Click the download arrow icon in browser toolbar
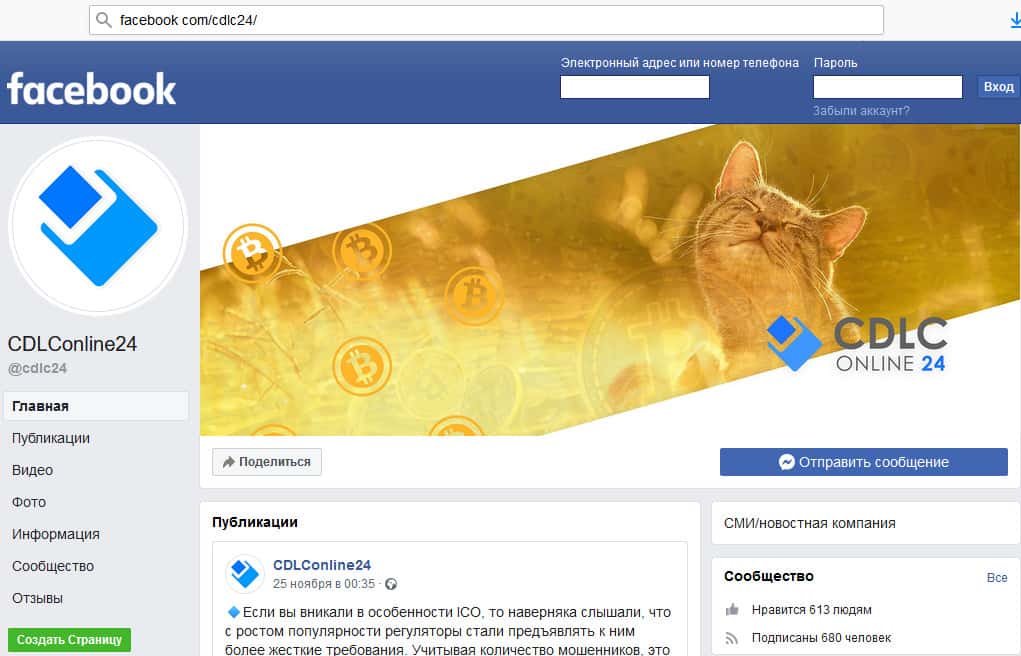 [x=1015, y=21]
